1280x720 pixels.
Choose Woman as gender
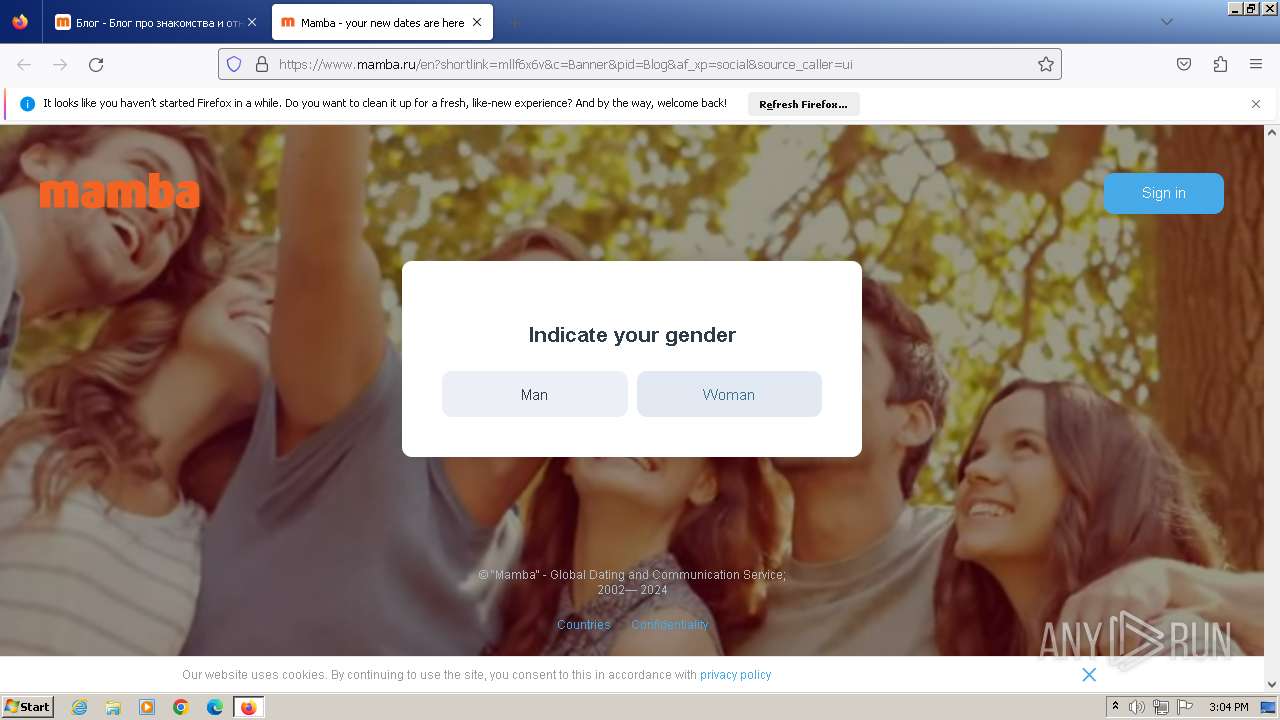[729, 394]
